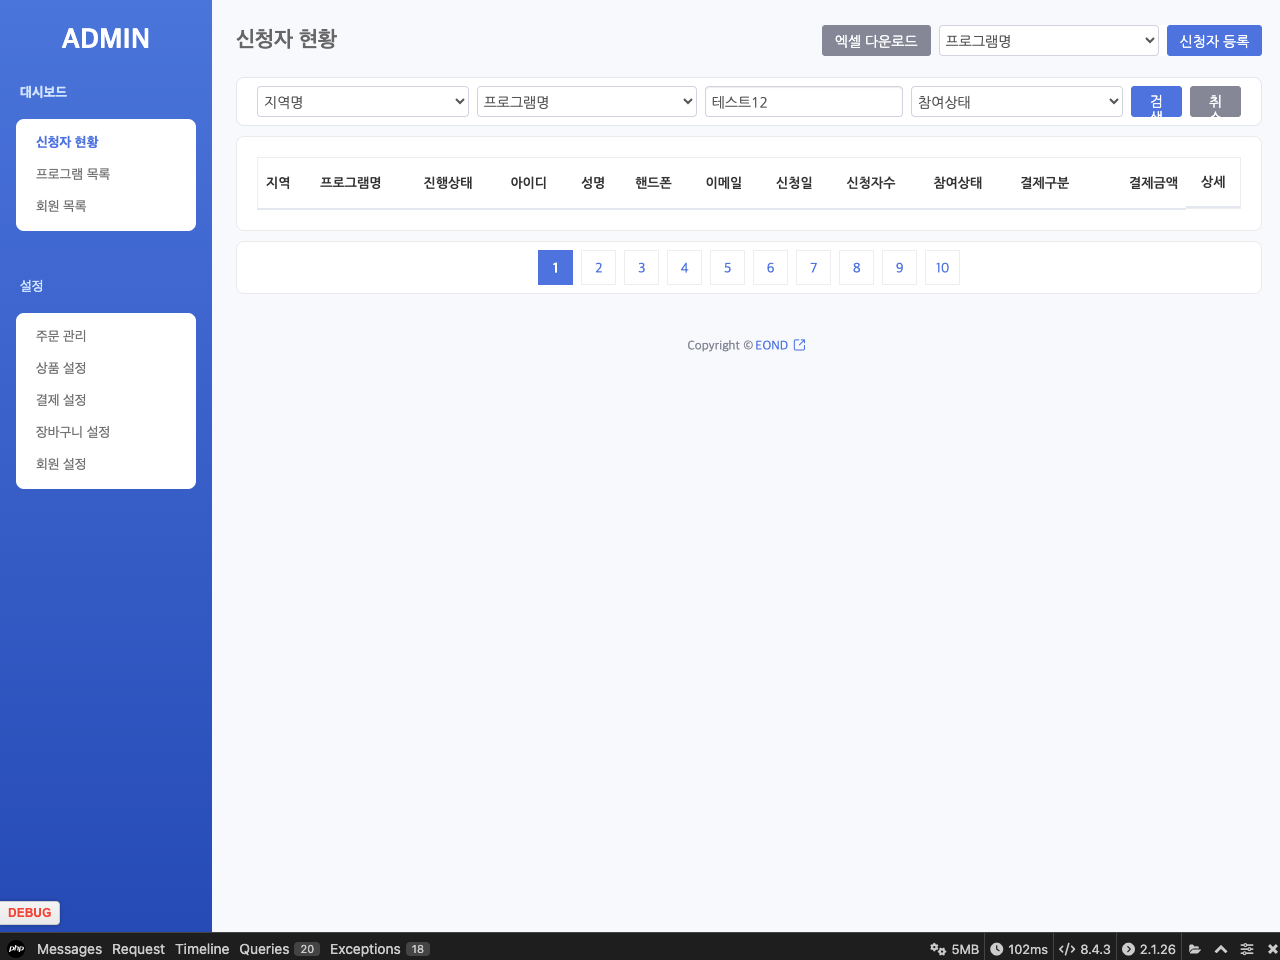Screen dimensions: 1280x960
Task: Click the PHP debugbar logo icon
Action: pos(16,949)
